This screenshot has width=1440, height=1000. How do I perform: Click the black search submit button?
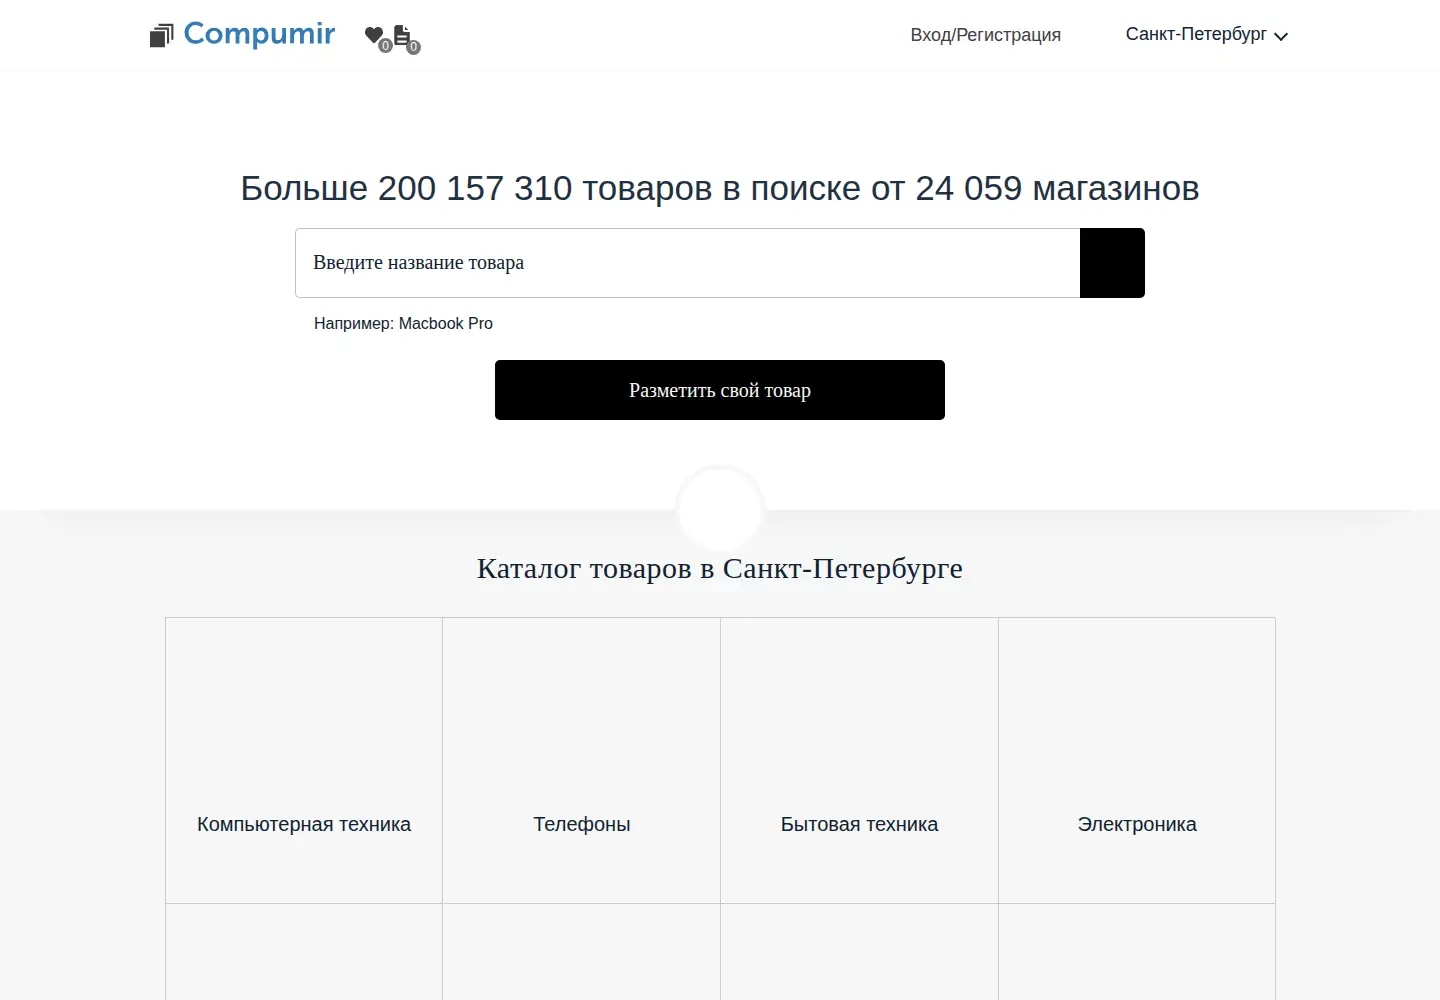click(x=1112, y=263)
